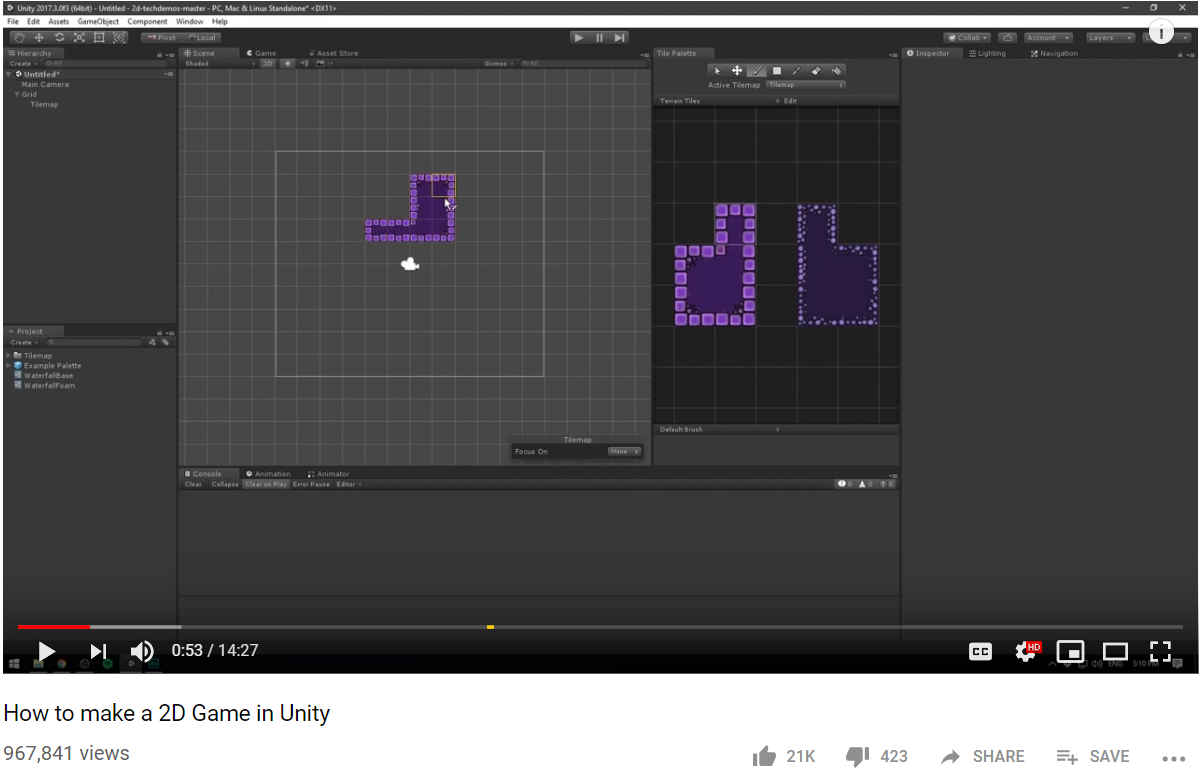Choose the Tile Palette move tool

[x=737, y=71]
